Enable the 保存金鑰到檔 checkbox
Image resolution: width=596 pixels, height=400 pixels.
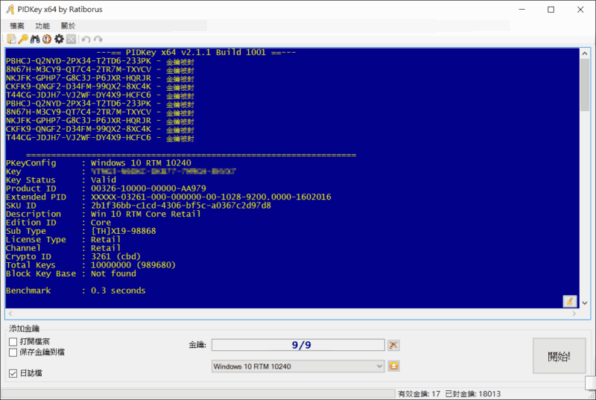[x=13, y=352]
